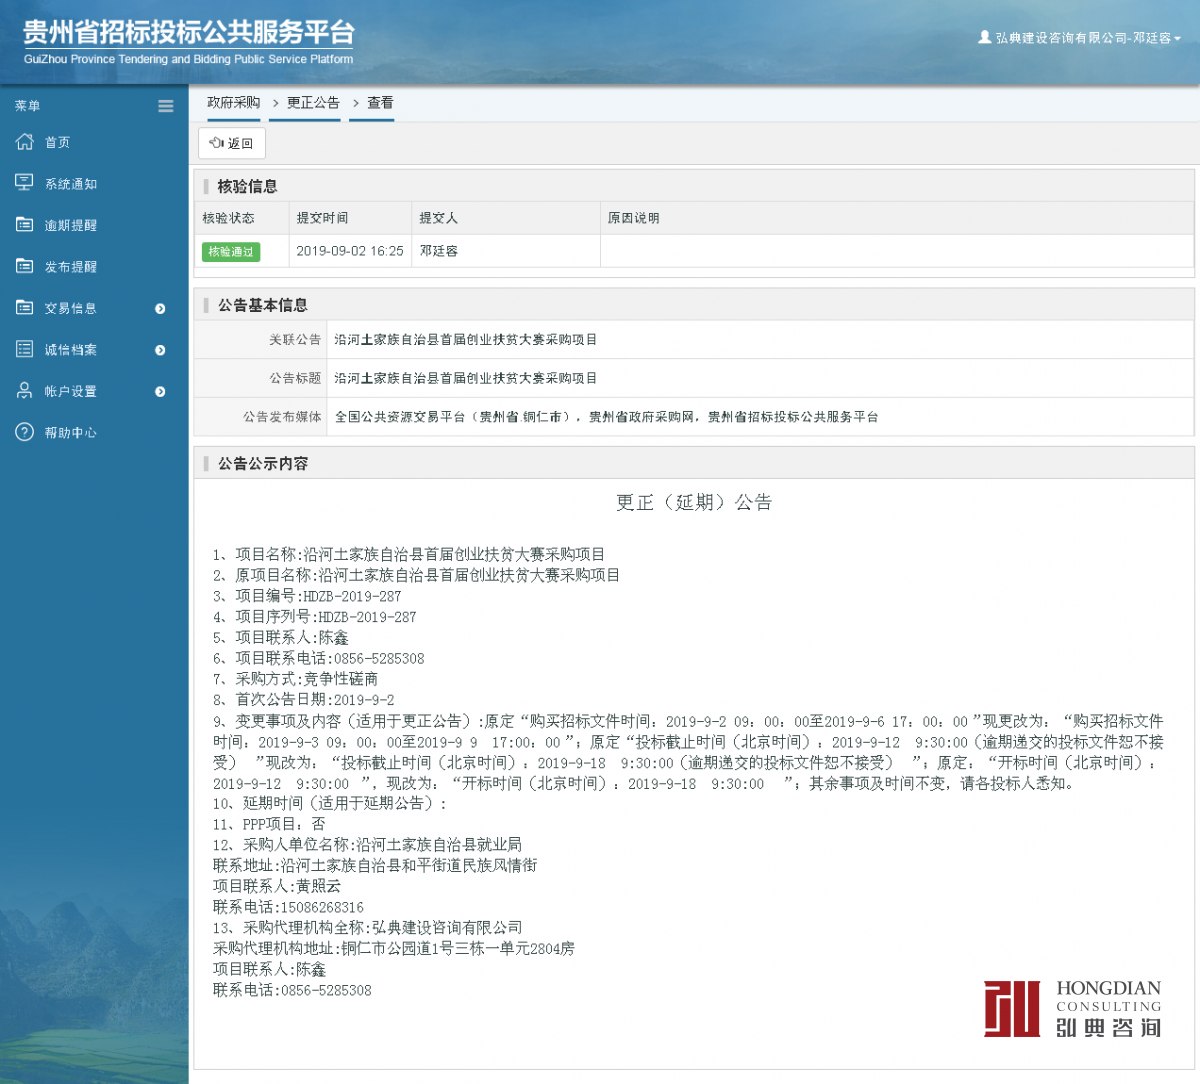Screen dimensions: 1200x1084
Task: Click the hamburger menu icon beside 菜单
Action: tap(165, 105)
